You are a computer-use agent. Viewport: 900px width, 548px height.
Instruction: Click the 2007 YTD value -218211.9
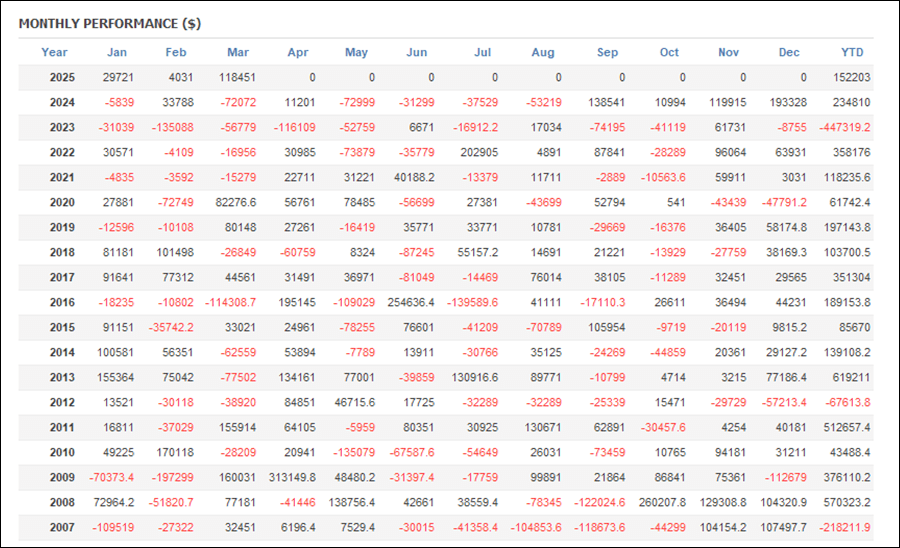[x=845, y=527]
